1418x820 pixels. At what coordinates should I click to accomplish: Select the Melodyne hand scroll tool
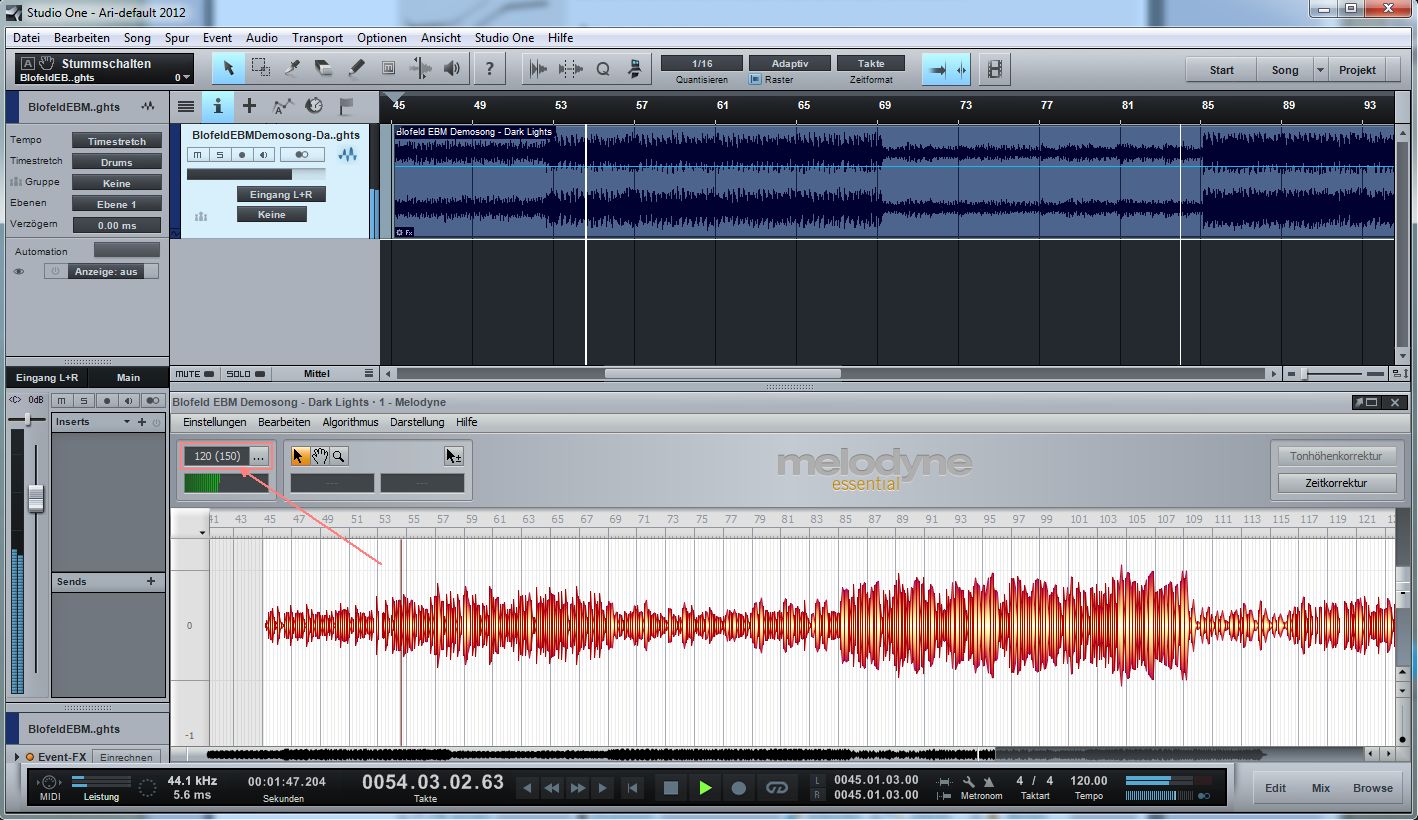(320, 456)
